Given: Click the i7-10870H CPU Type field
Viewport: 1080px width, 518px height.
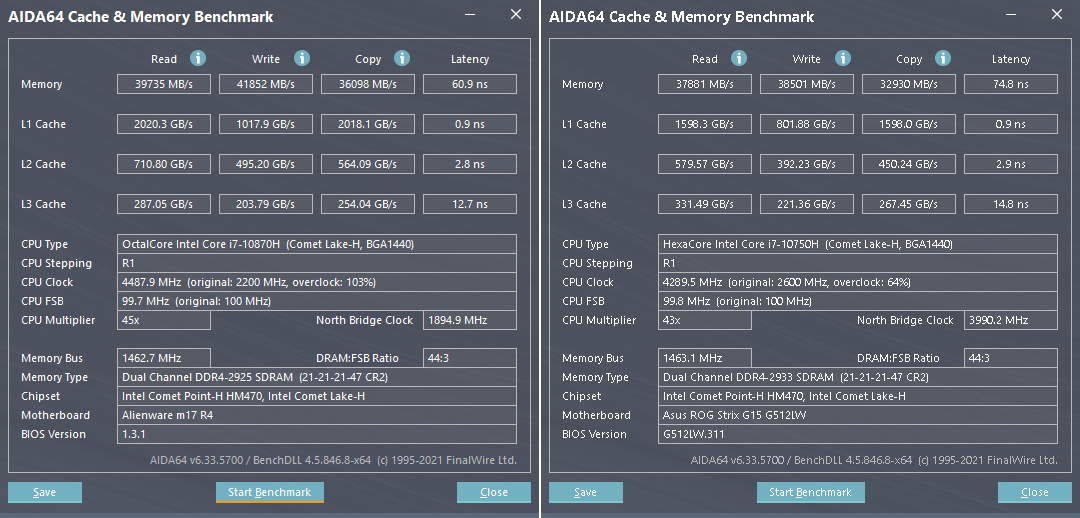Looking at the screenshot, I should point(317,244).
